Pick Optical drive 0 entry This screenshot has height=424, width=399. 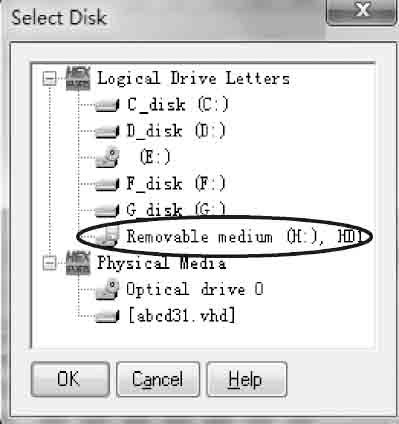click(195, 289)
